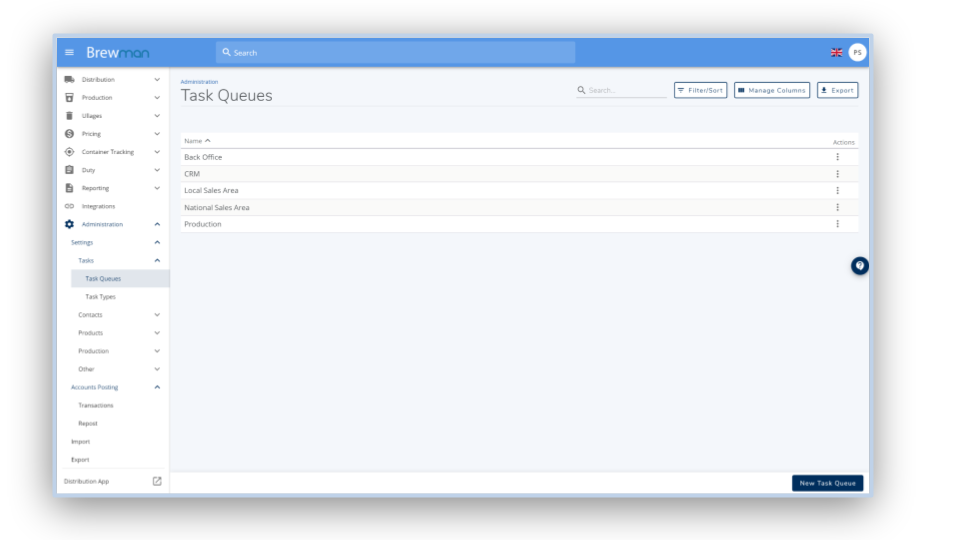
Task: Open actions menu for Production queue row
Action: tap(838, 224)
